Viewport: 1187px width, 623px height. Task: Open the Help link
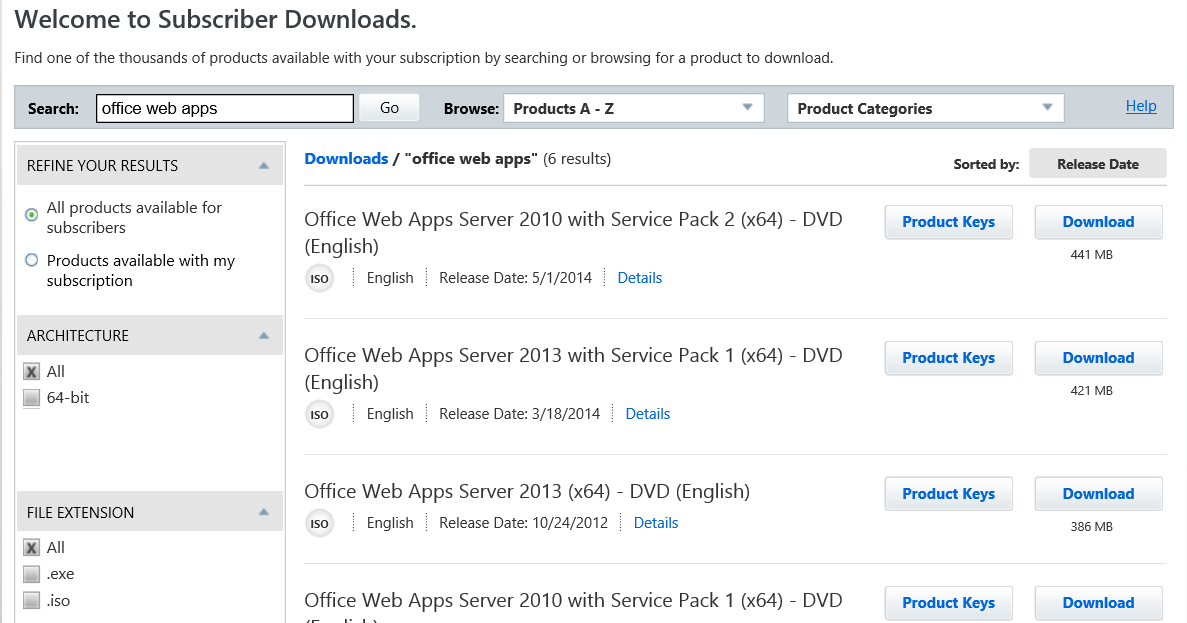(1141, 106)
